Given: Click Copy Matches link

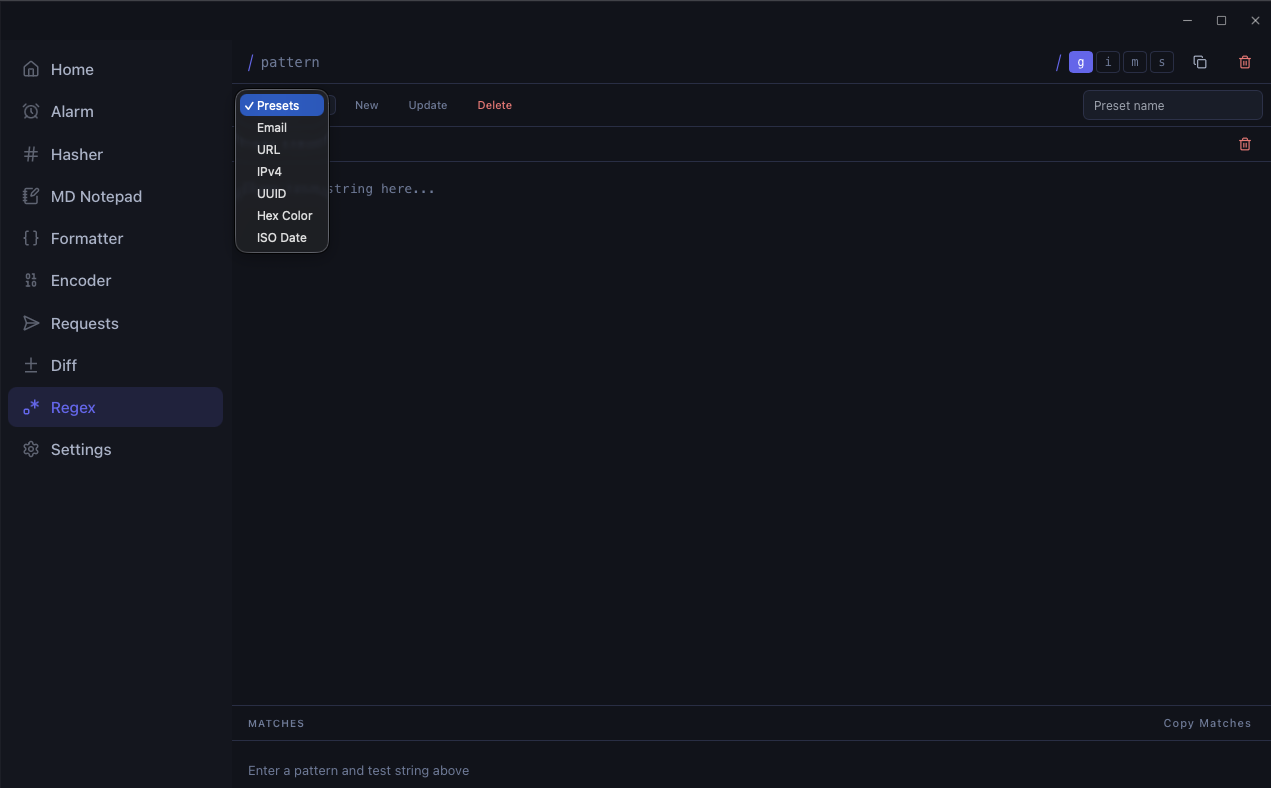Looking at the screenshot, I should point(1206,723).
